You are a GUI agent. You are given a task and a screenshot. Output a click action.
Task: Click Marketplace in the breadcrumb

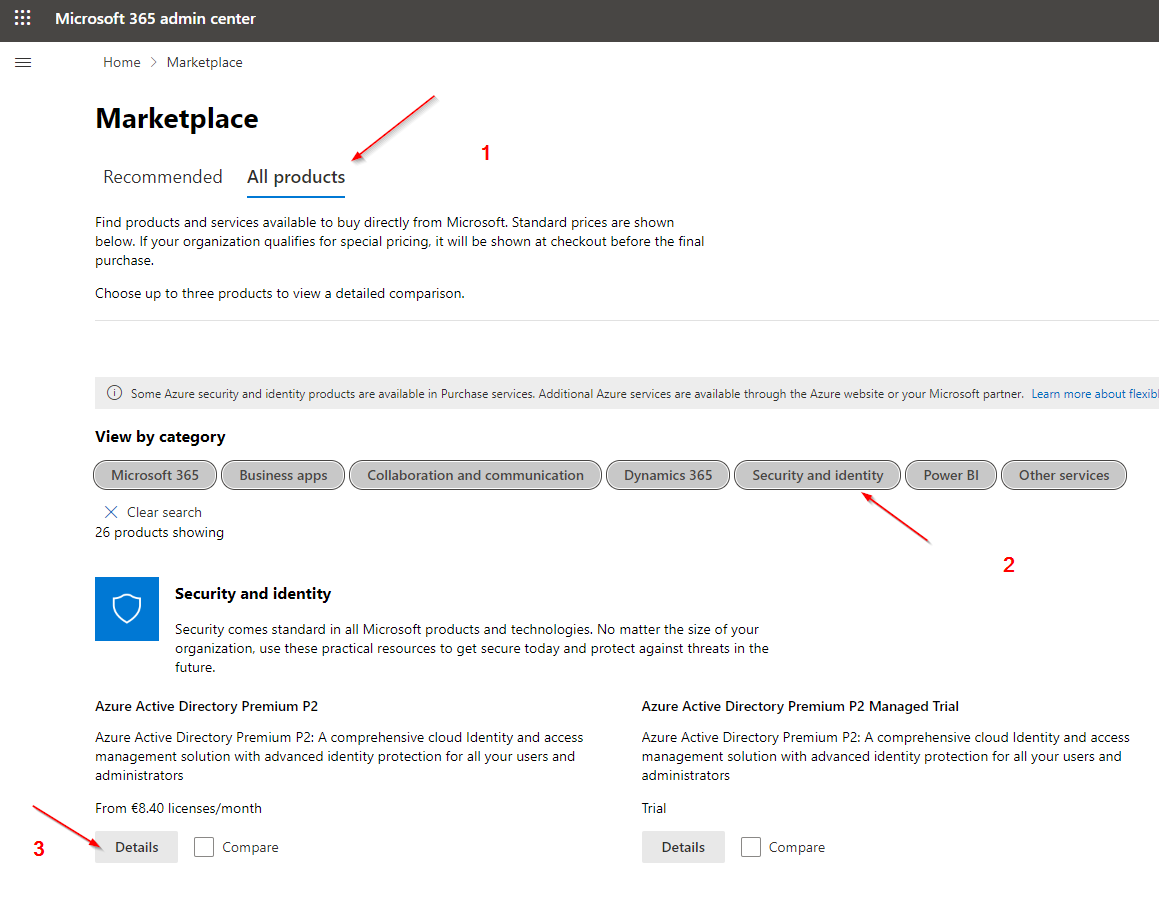[205, 63]
